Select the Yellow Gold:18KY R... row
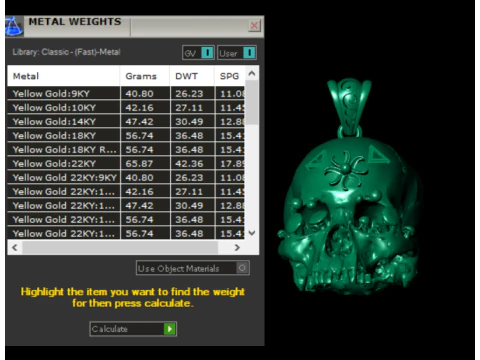Screen dimensions: 480x360 coord(126,150)
